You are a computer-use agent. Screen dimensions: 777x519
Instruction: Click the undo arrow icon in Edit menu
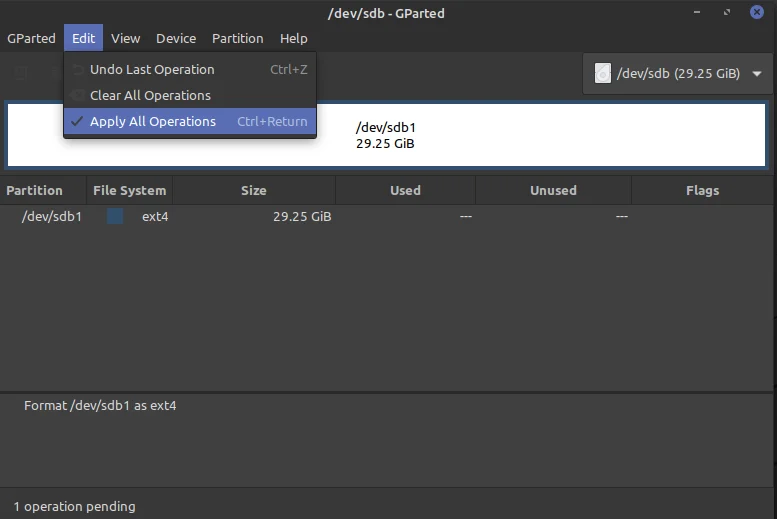pyautogui.click(x=78, y=70)
